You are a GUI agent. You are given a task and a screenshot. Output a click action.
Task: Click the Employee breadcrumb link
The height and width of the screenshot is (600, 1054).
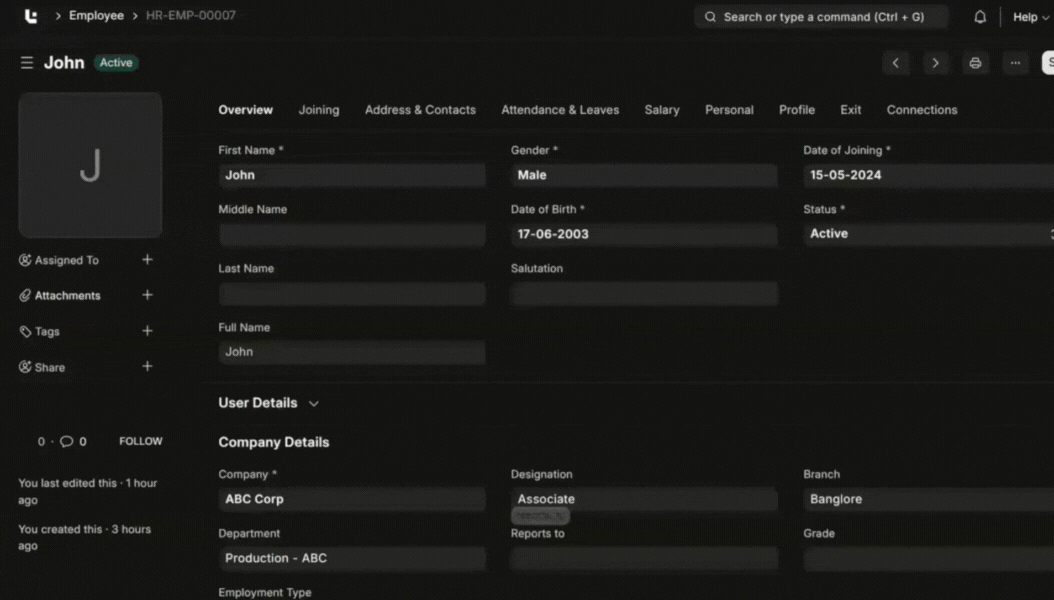[96, 15]
